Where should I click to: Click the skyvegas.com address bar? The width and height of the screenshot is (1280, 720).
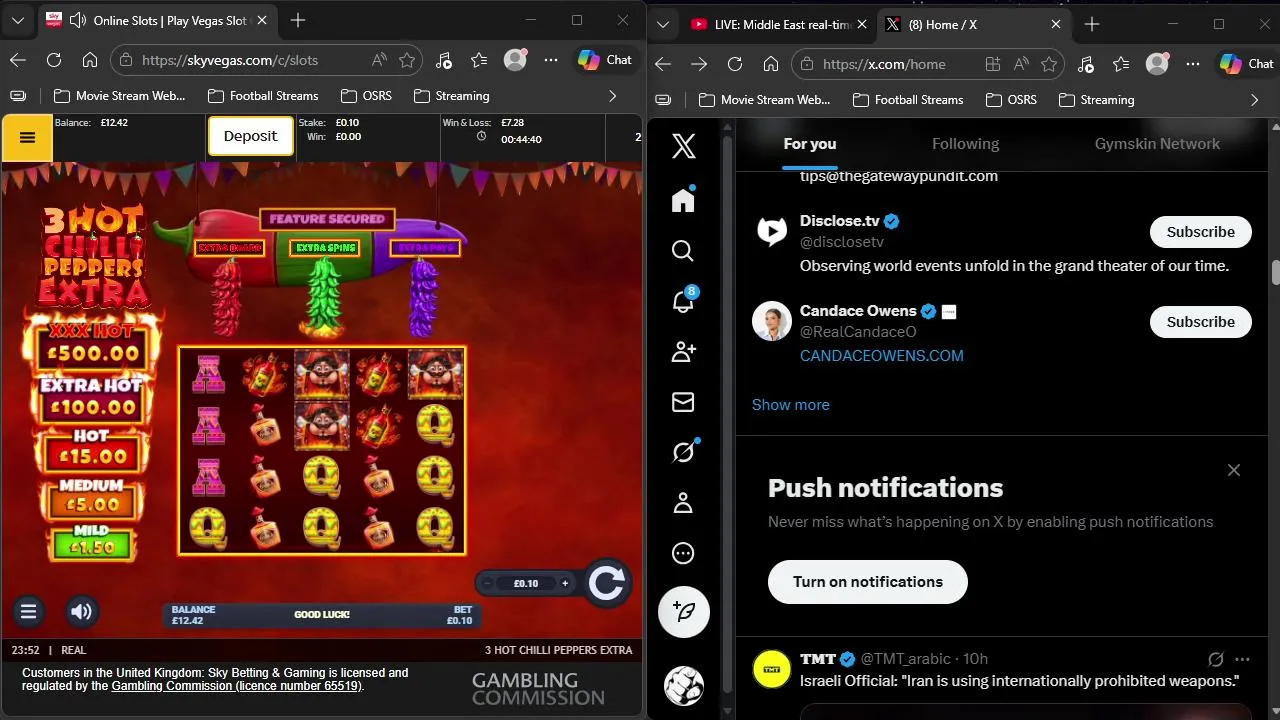click(265, 60)
